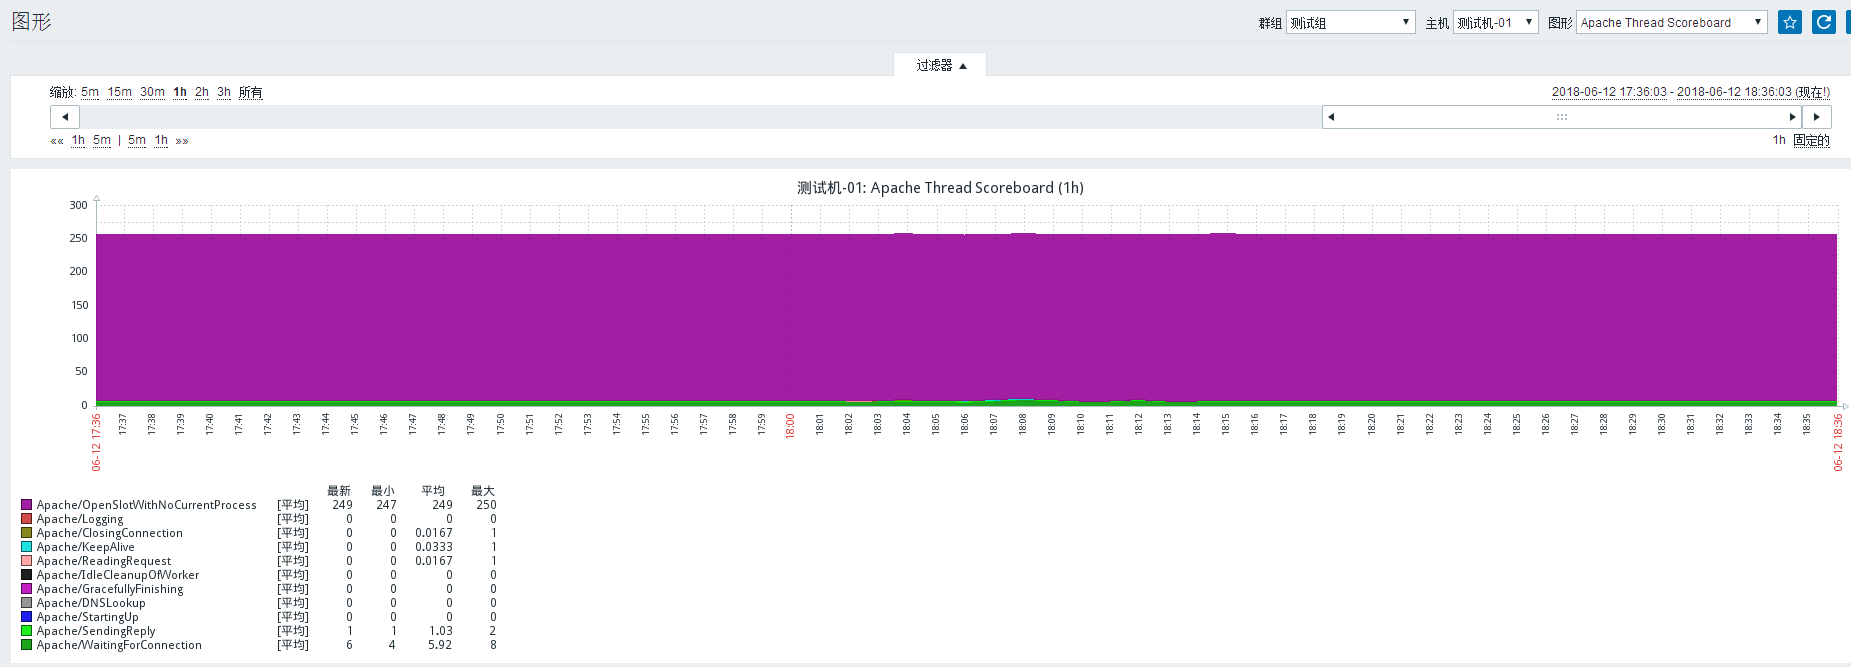Viewport: 1851px width, 667px height.
Task: Click the graph title Apache Thread Scoreboard (1h)
Action: [940, 188]
